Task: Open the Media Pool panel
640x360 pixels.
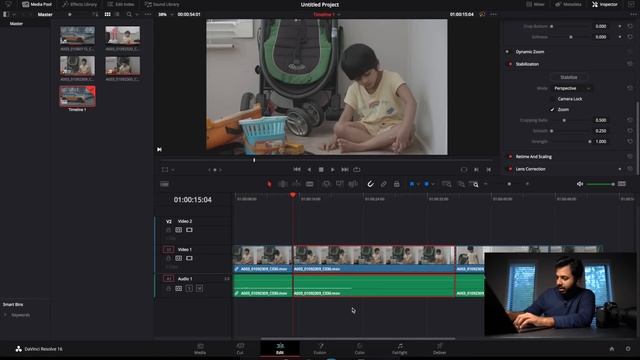Action: point(37,4)
